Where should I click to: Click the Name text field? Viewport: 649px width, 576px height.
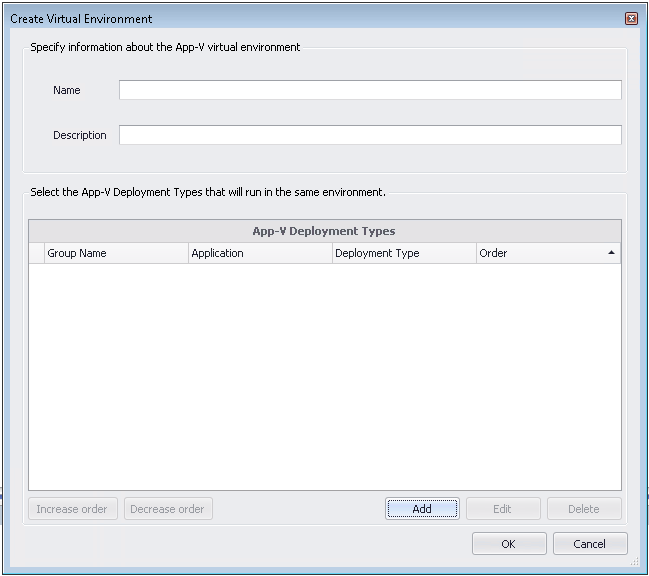coord(370,90)
